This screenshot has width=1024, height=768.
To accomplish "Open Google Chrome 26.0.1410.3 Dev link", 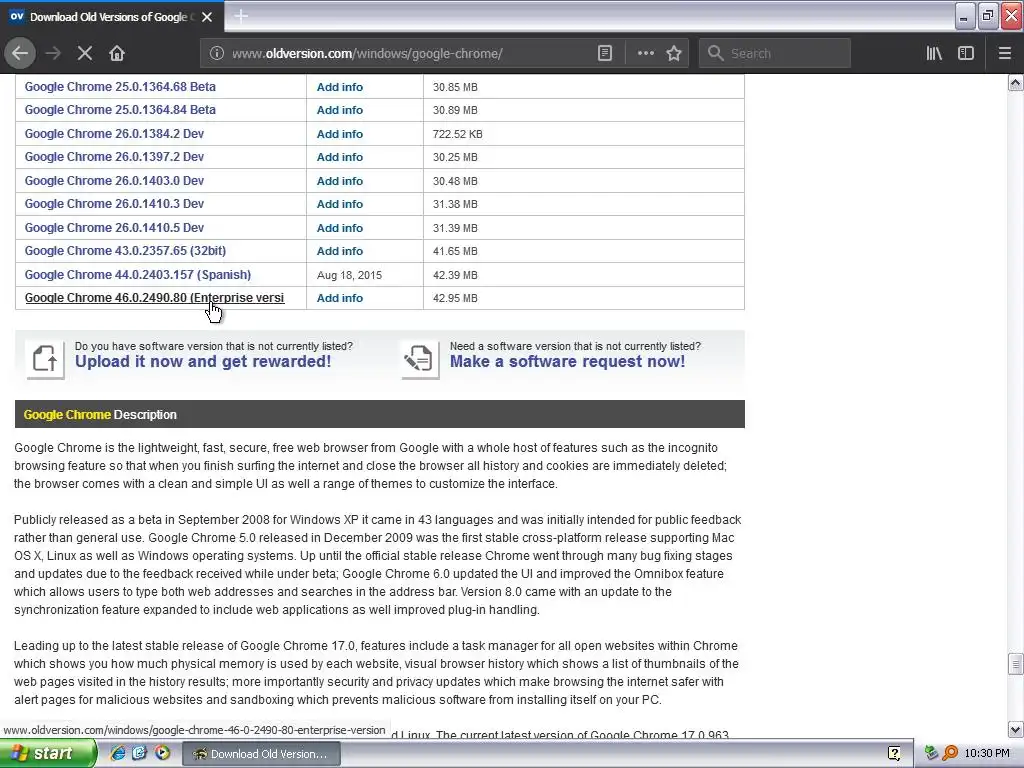I will click(x=114, y=204).
